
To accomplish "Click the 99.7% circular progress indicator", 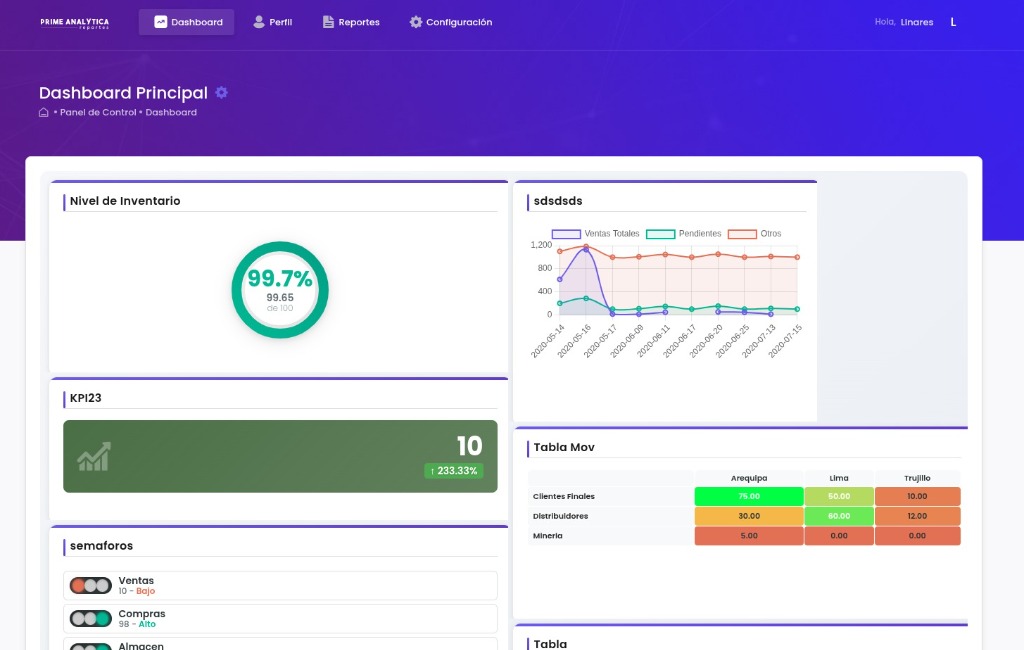I will coord(280,289).
